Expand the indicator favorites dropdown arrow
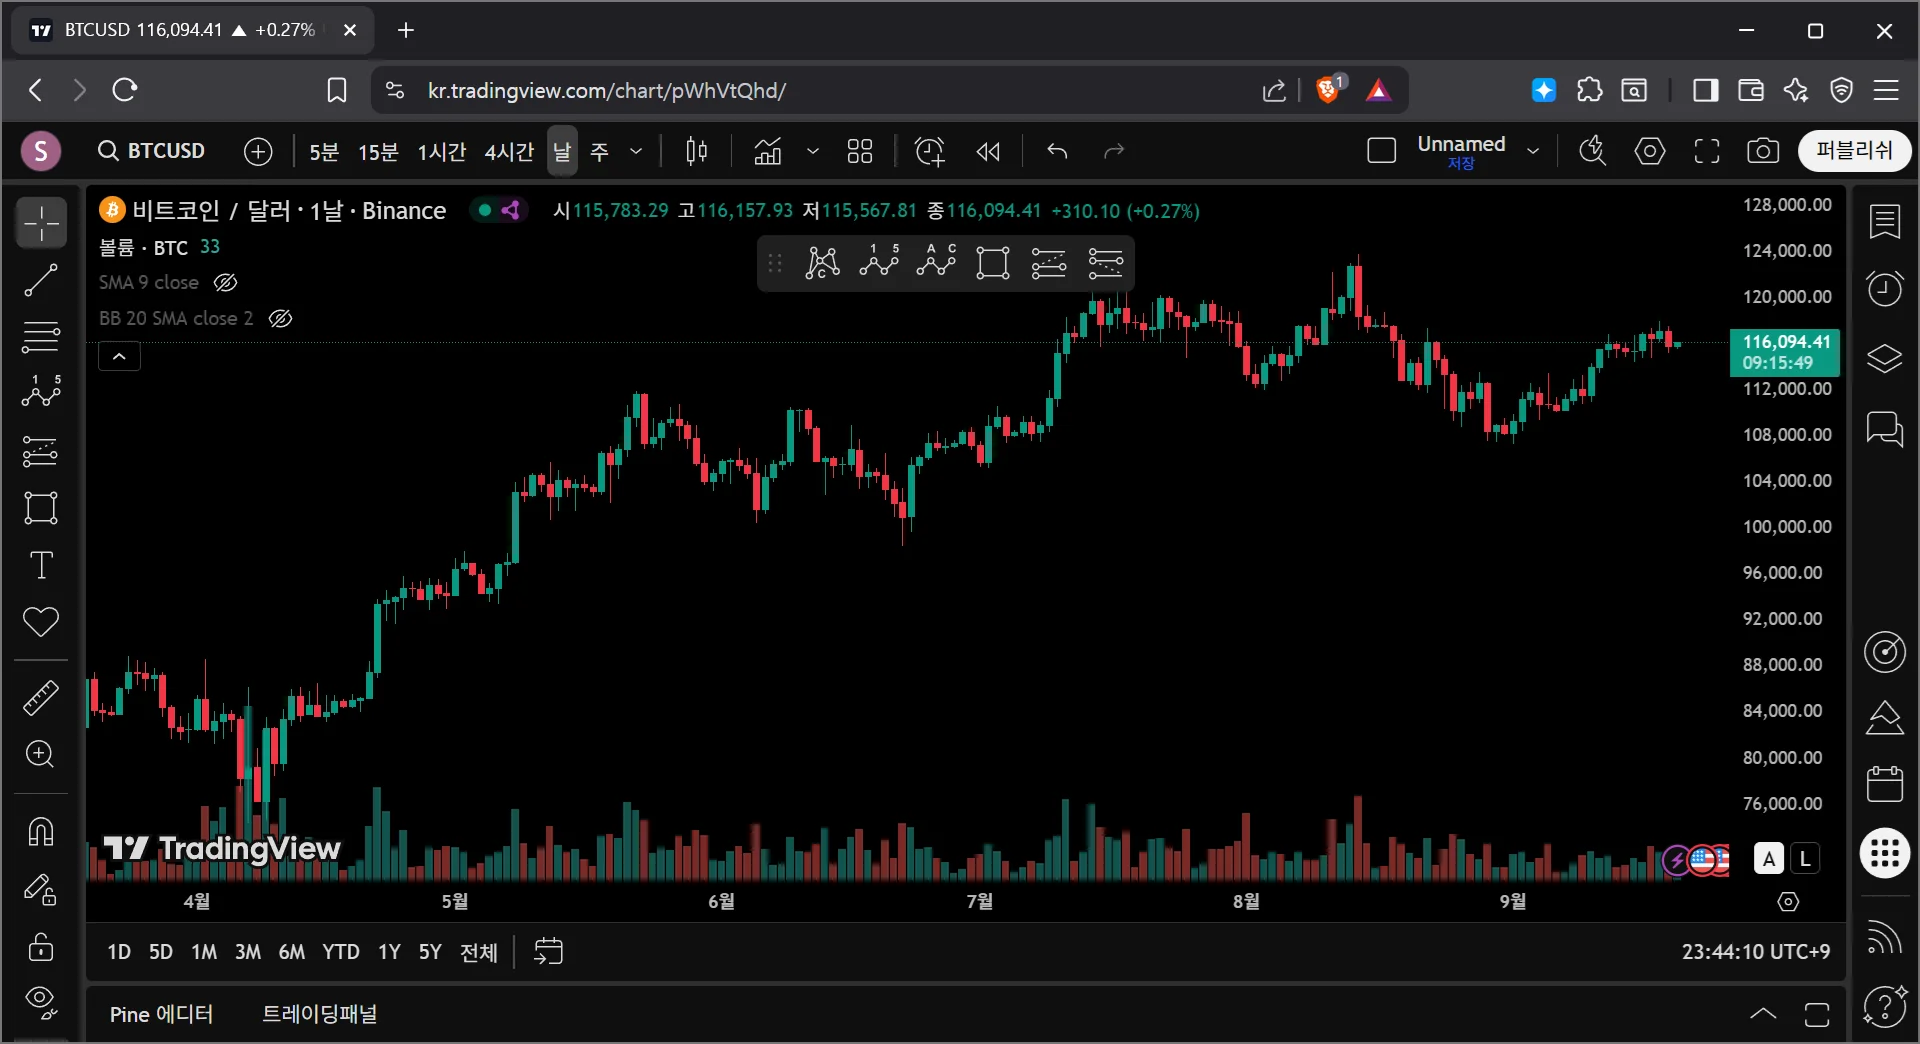Viewport: 1920px width, 1044px height. coord(813,152)
